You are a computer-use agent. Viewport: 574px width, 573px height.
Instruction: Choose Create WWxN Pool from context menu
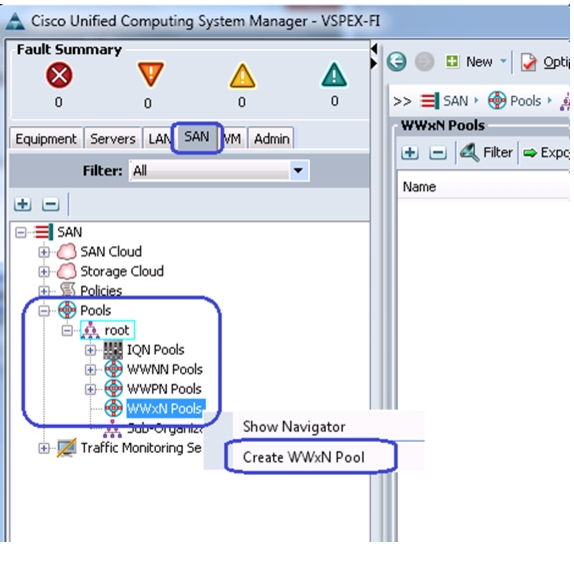303,457
